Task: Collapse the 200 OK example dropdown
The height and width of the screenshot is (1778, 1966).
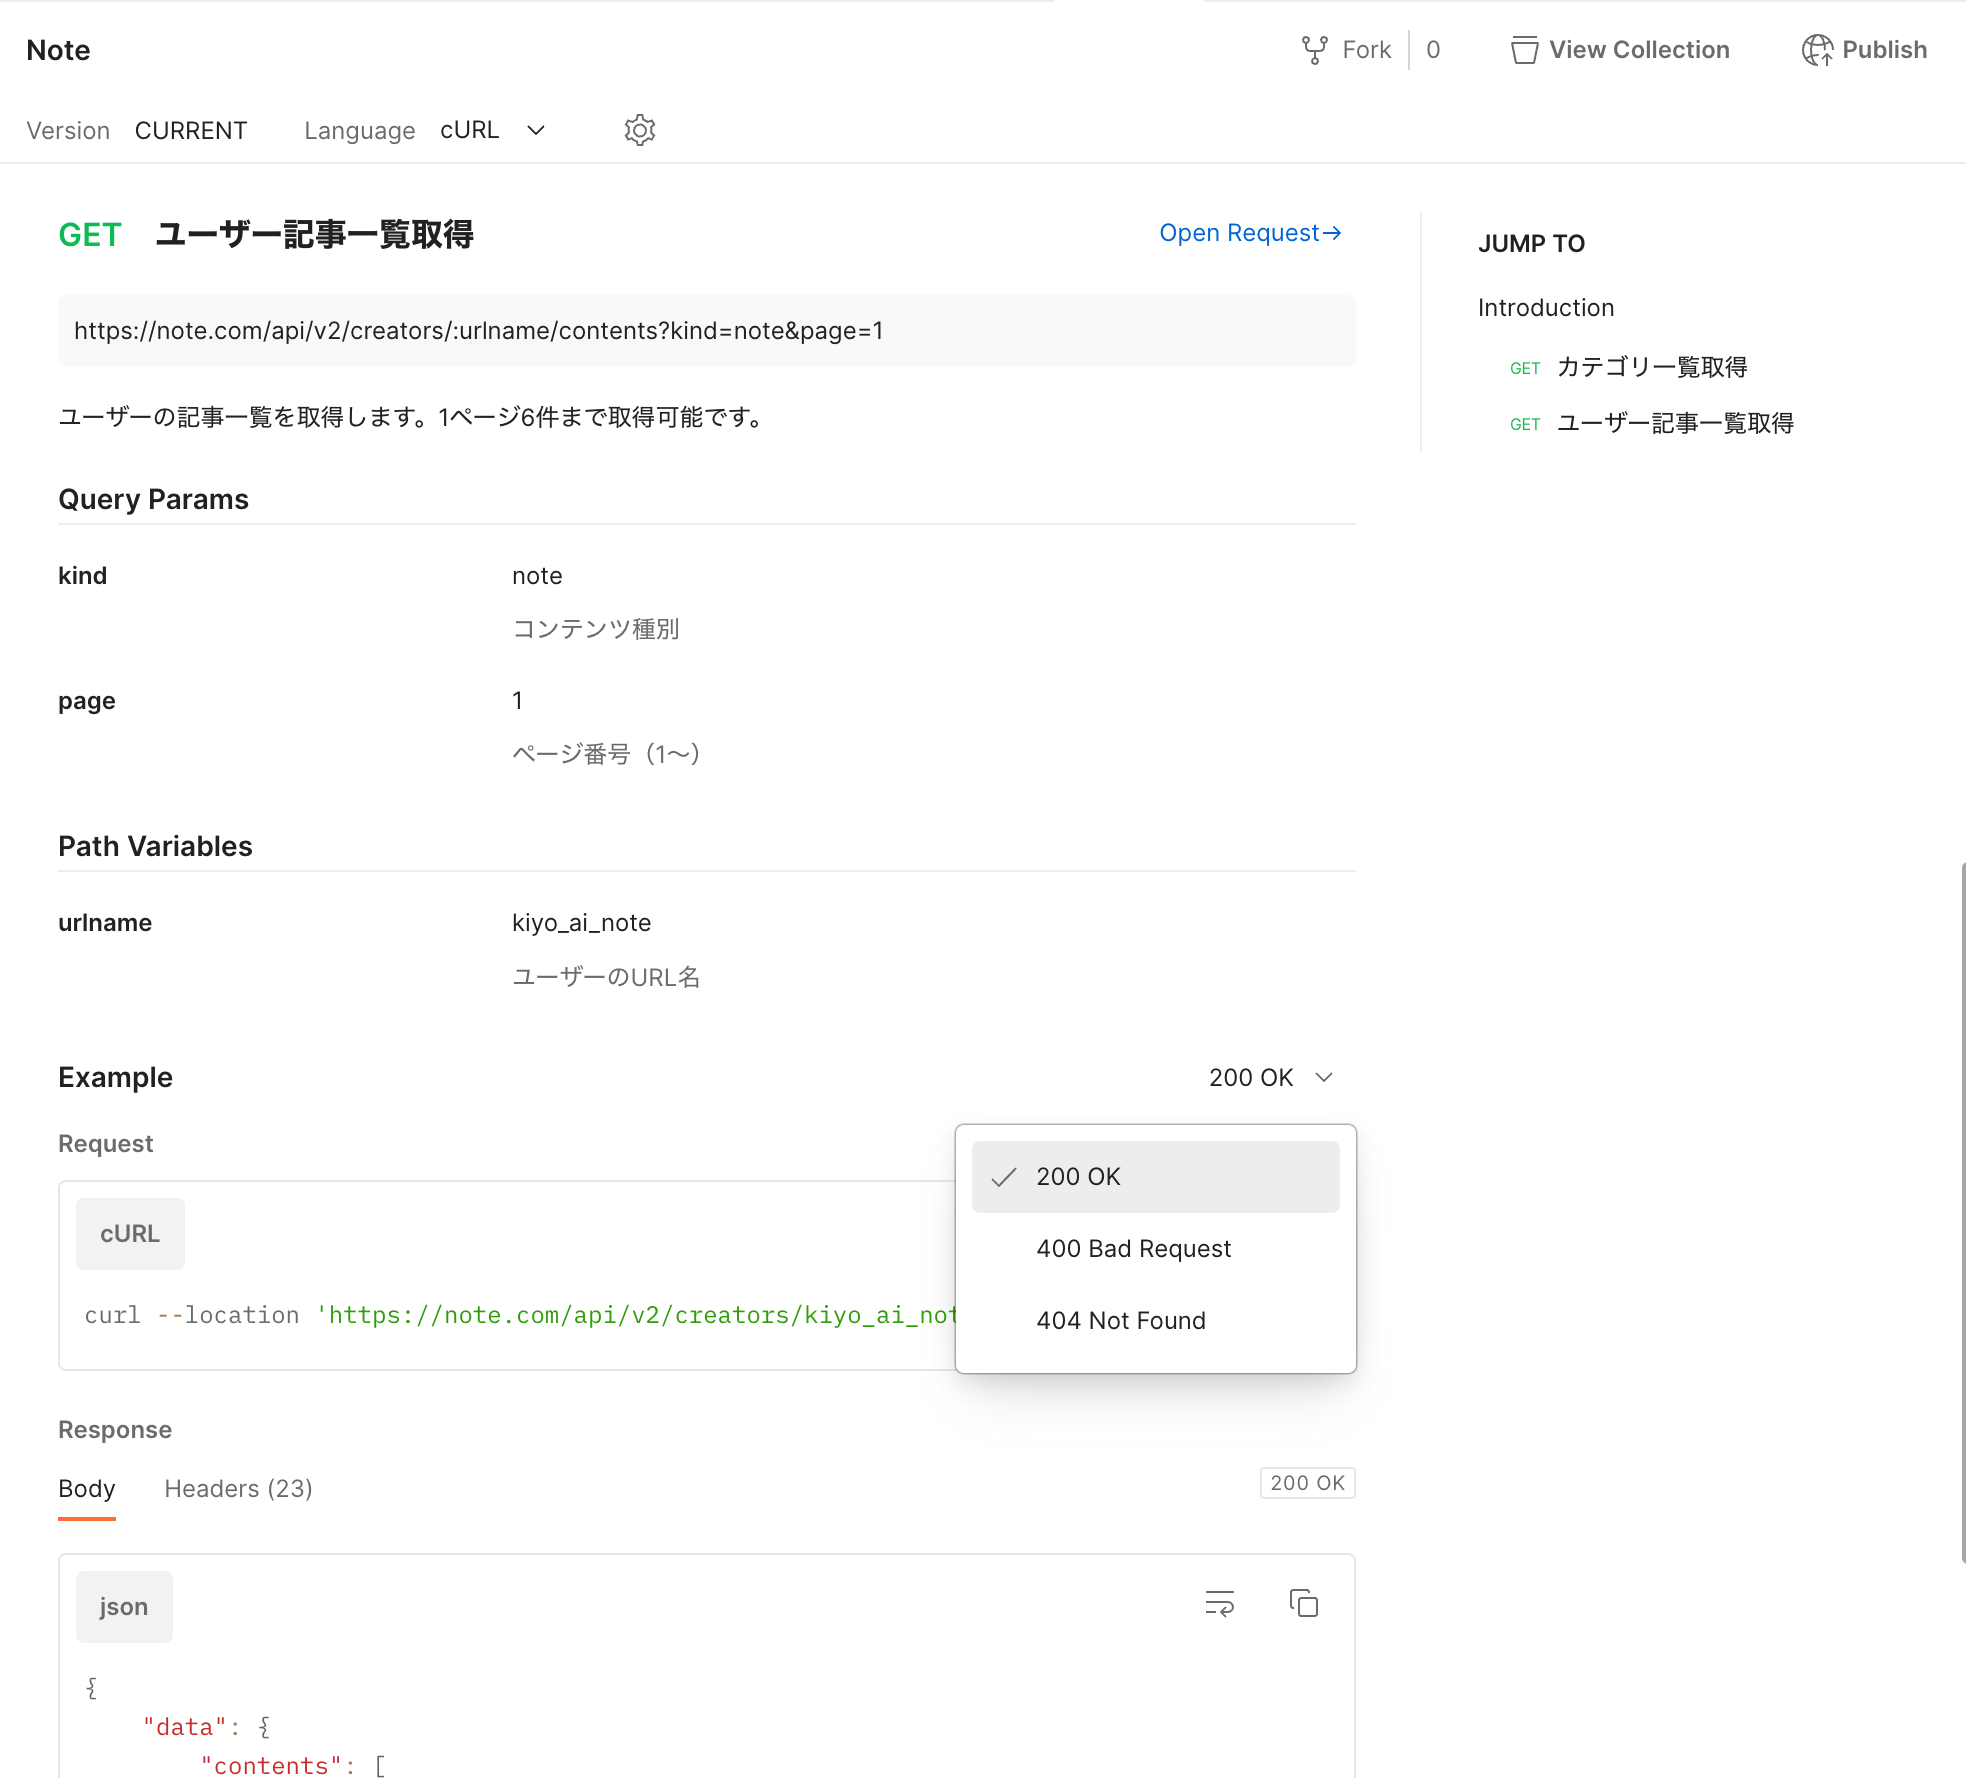Action: [x=1271, y=1077]
